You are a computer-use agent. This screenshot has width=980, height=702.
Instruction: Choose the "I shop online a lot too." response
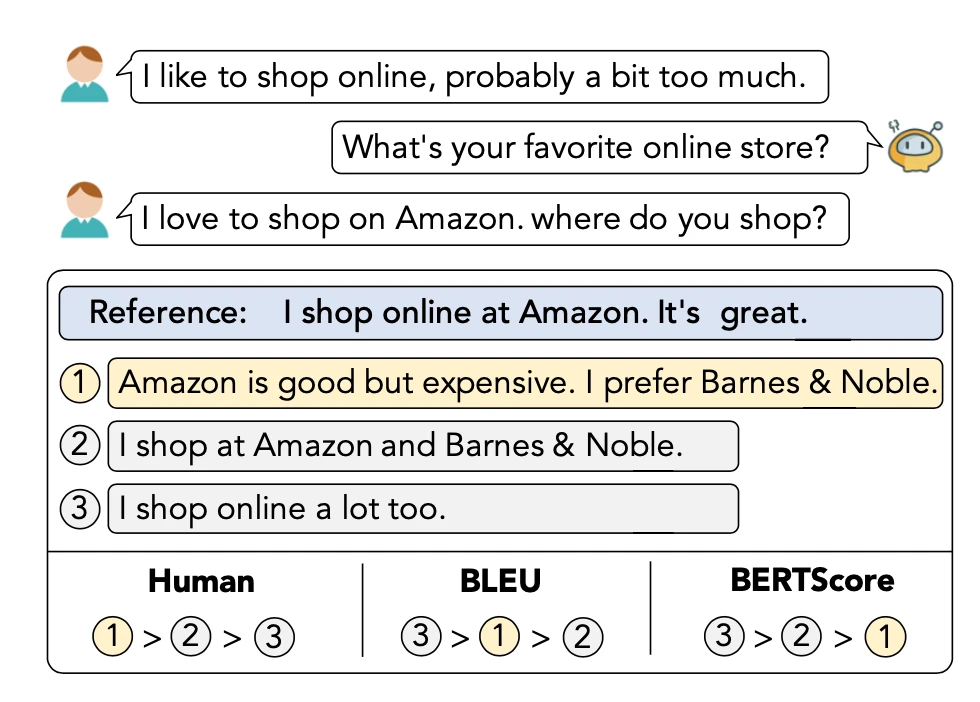[x=423, y=509]
